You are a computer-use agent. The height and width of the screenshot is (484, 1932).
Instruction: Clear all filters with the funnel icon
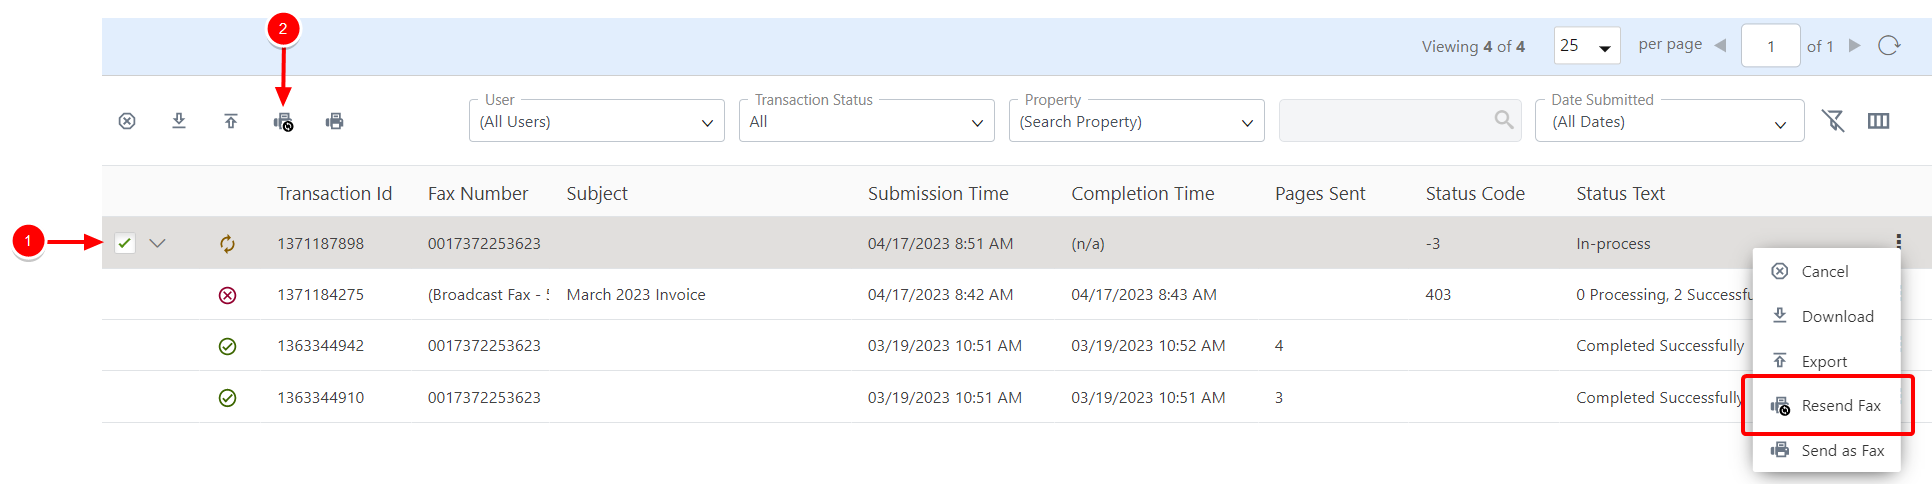pyautogui.click(x=1832, y=121)
